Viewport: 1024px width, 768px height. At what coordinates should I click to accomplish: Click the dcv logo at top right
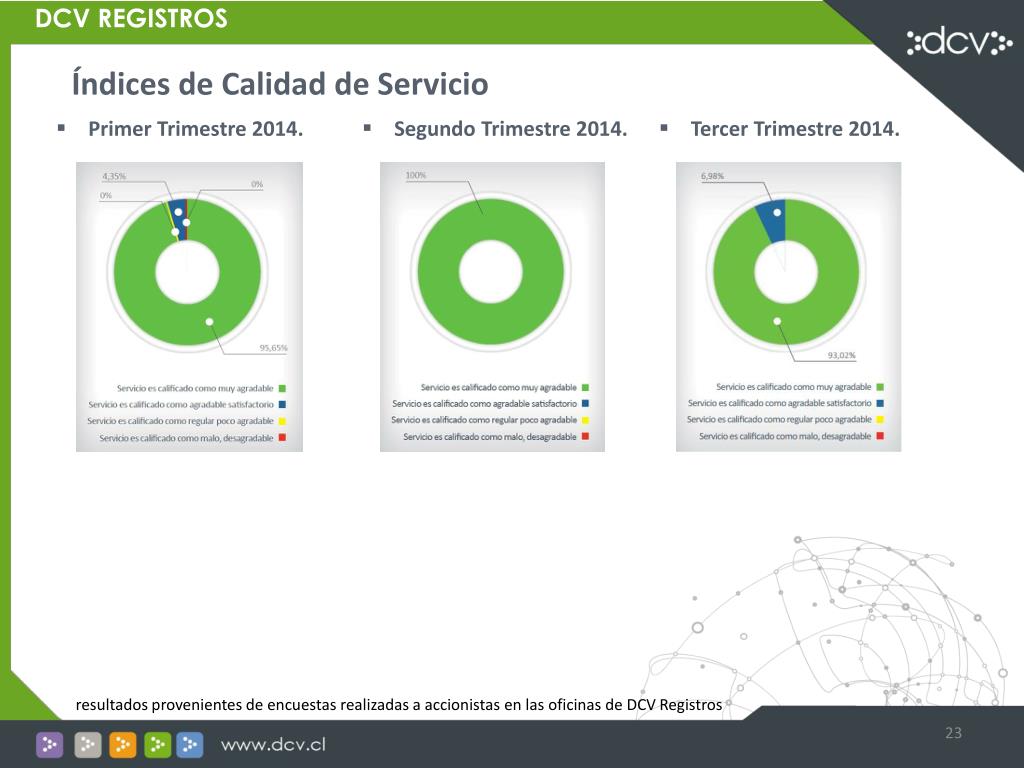tap(959, 42)
